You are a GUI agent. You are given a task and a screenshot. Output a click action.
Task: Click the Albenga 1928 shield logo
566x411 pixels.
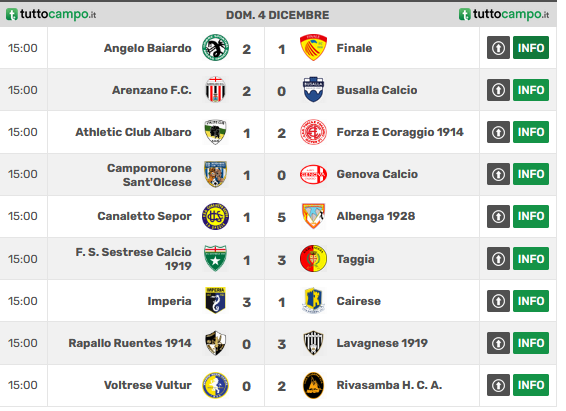pos(313,216)
